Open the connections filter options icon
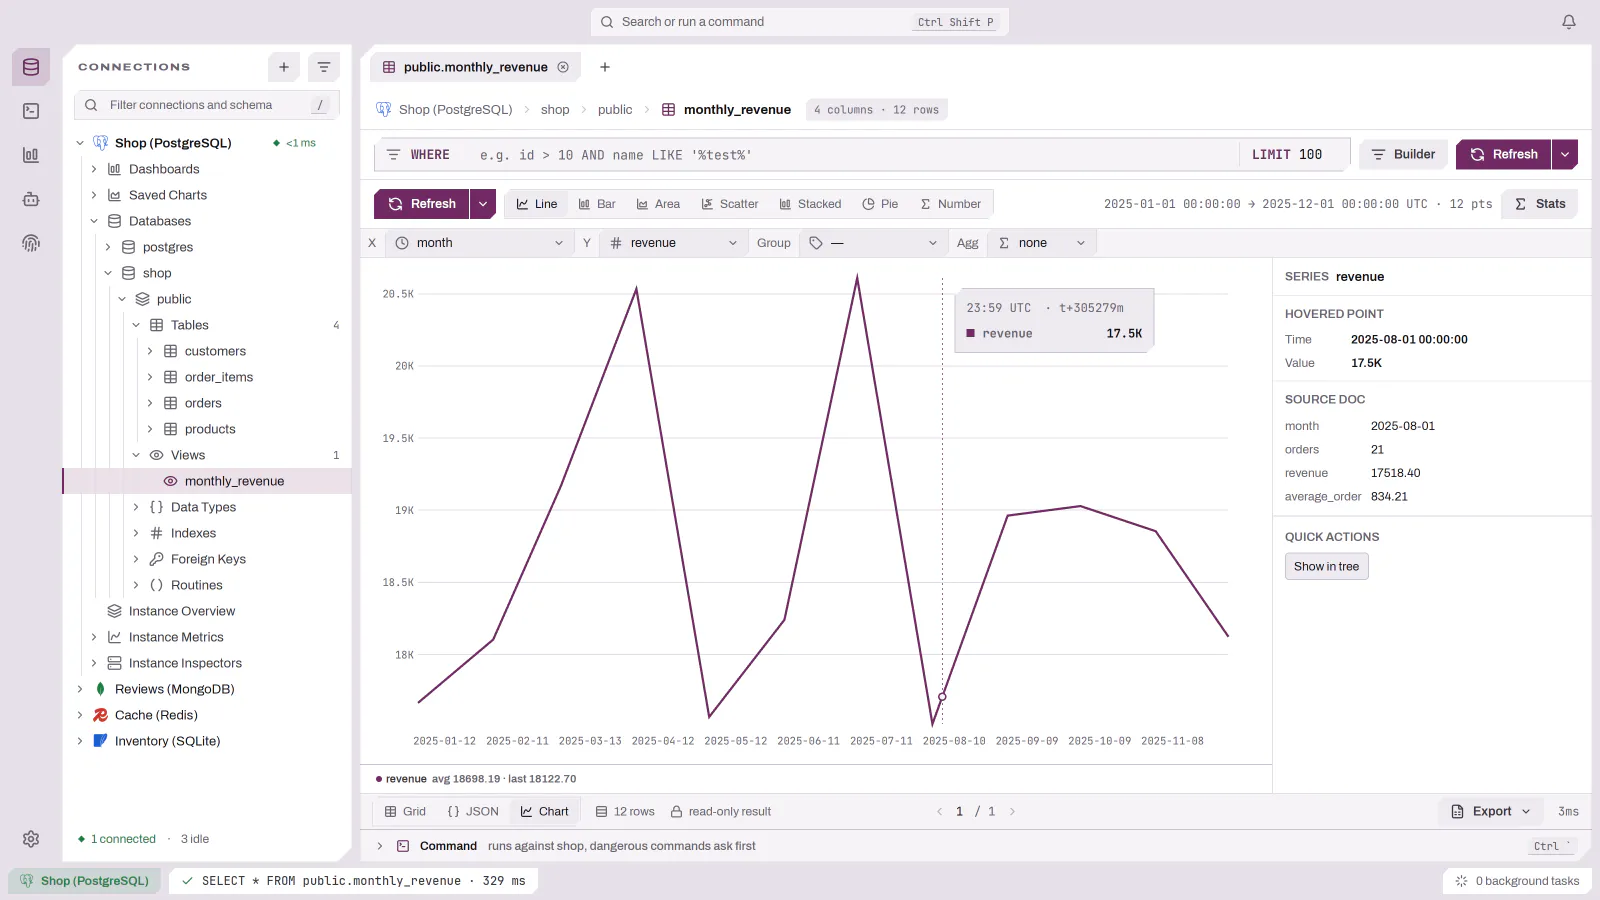This screenshot has width=1600, height=900. pos(324,67)
